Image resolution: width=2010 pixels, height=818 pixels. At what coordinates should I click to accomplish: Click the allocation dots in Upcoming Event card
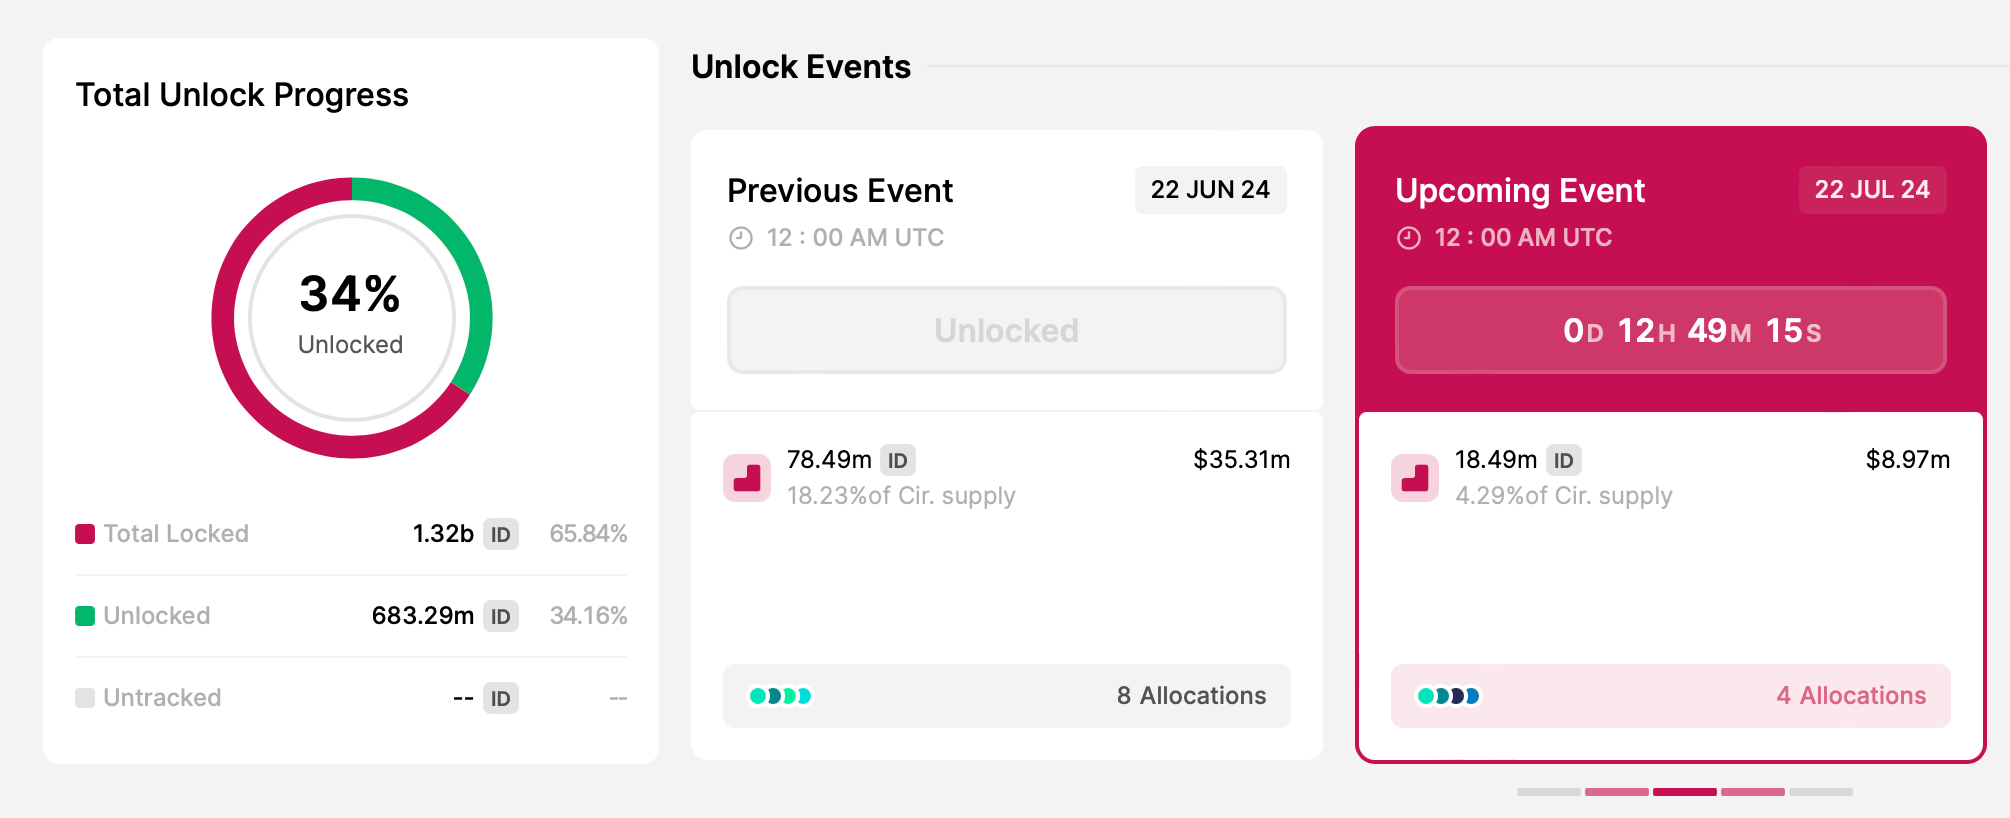coord(1448,696)
